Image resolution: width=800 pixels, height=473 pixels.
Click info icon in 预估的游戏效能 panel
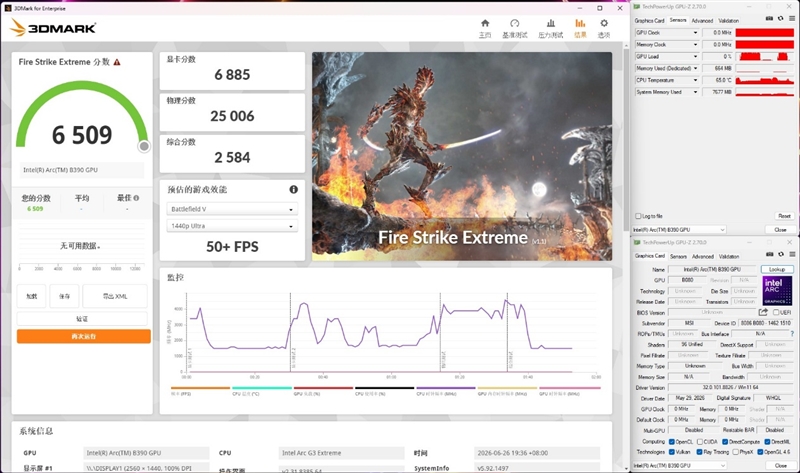(293, 189)
